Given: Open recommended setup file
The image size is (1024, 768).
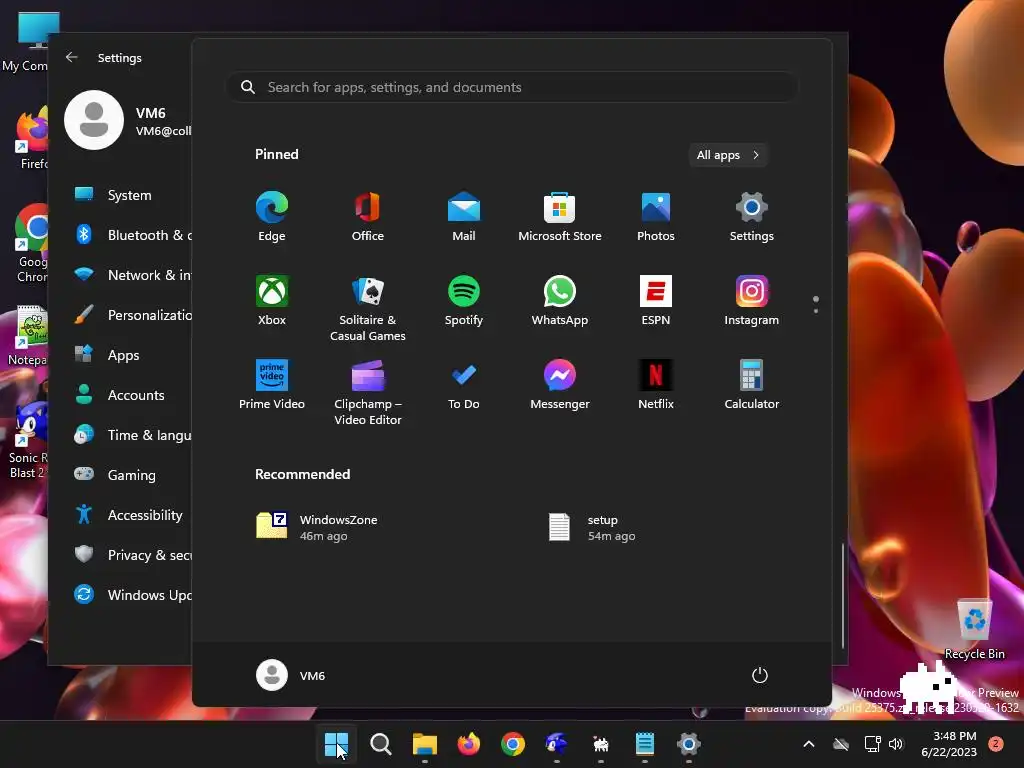Looking at the screenshot, I should point(591,528).
